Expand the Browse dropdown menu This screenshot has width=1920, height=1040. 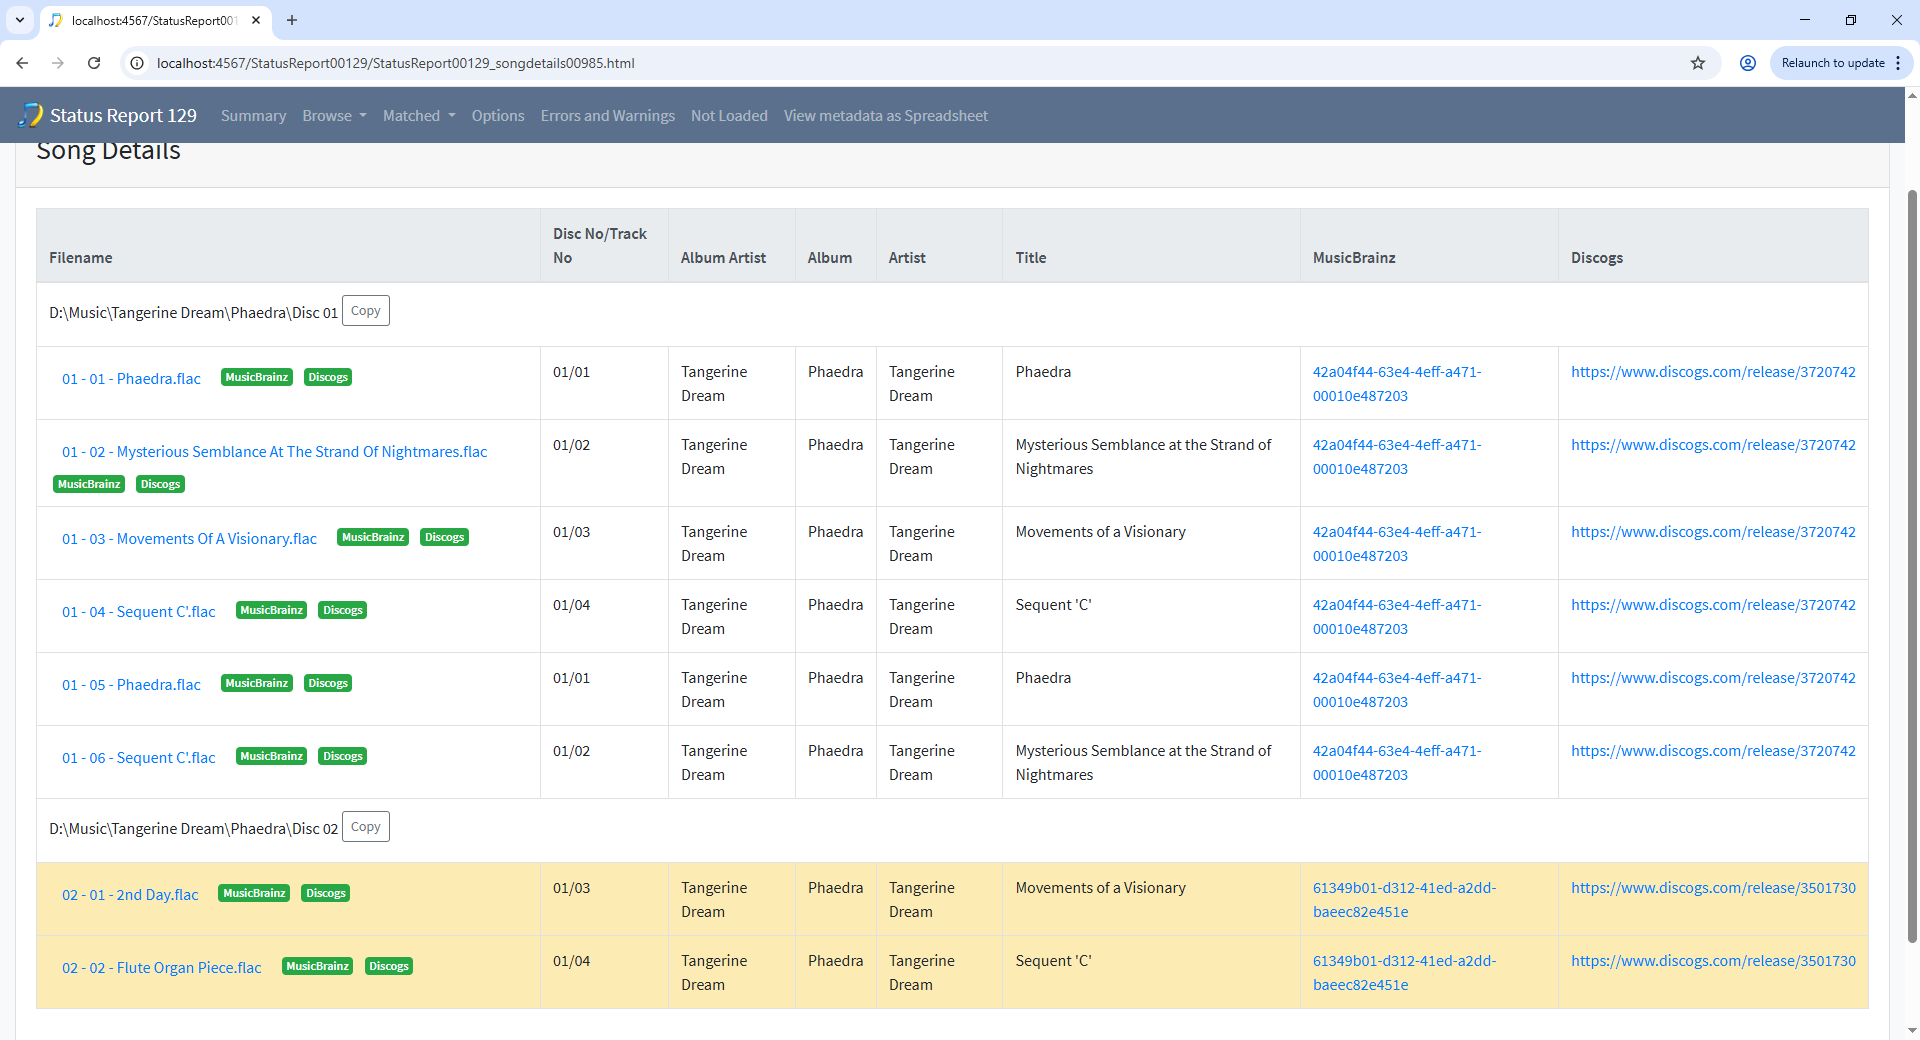point(334,116)
